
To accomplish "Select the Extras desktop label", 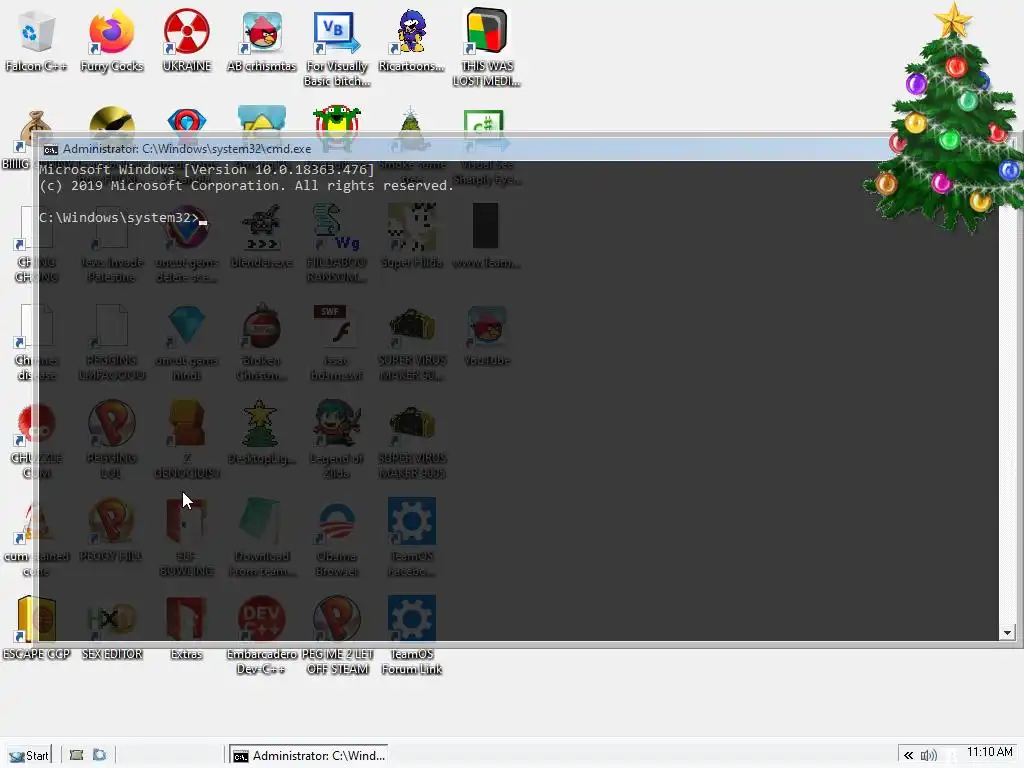I will click(186, 654).
